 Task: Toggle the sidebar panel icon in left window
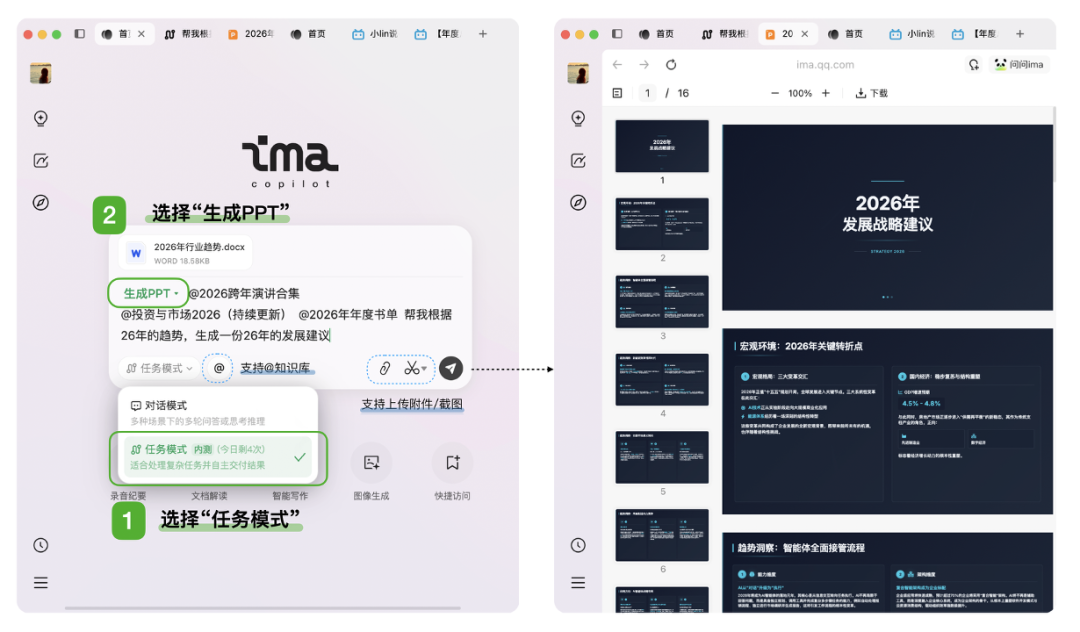click(80, 34)
